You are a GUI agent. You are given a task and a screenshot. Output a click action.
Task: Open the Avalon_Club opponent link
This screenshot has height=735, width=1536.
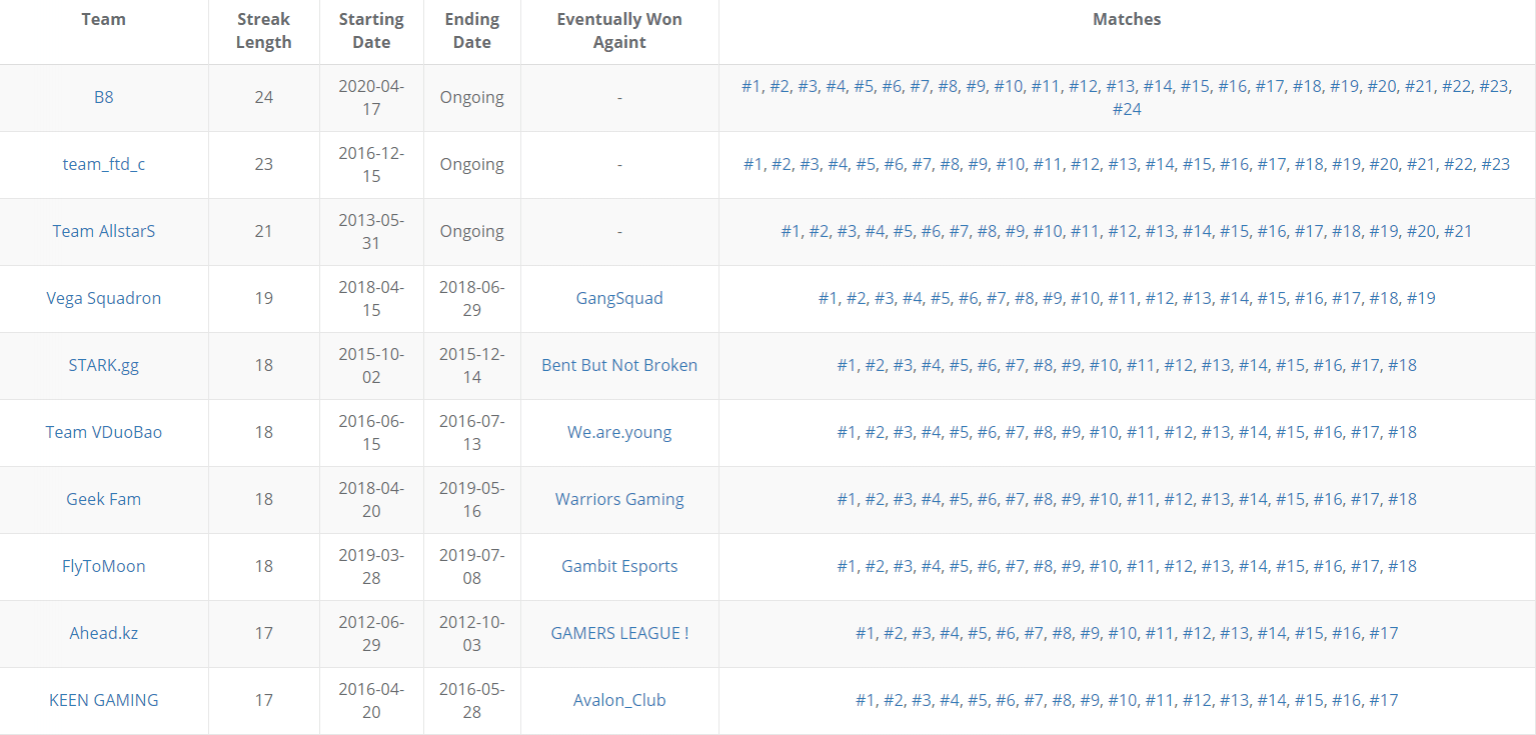[x=620, y=701]
